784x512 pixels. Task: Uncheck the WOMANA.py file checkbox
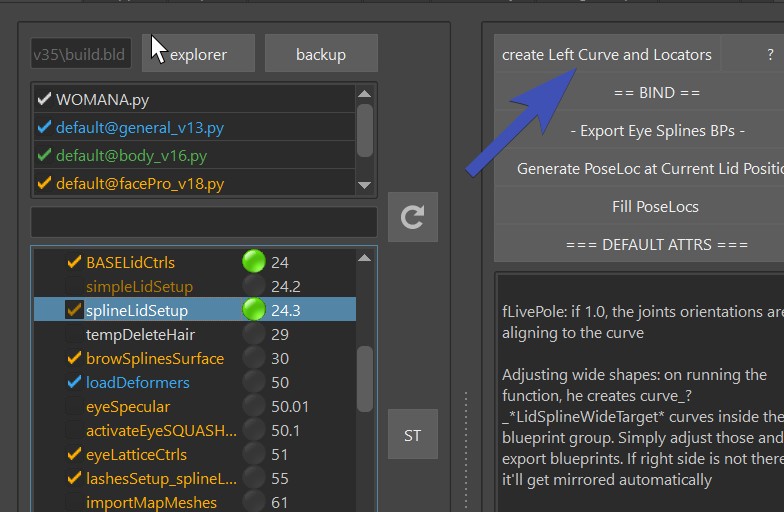(44, 99)
